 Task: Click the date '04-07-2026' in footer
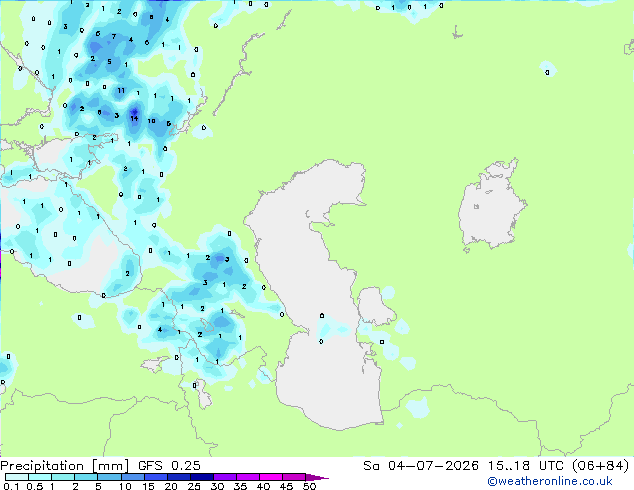(433, 465)
